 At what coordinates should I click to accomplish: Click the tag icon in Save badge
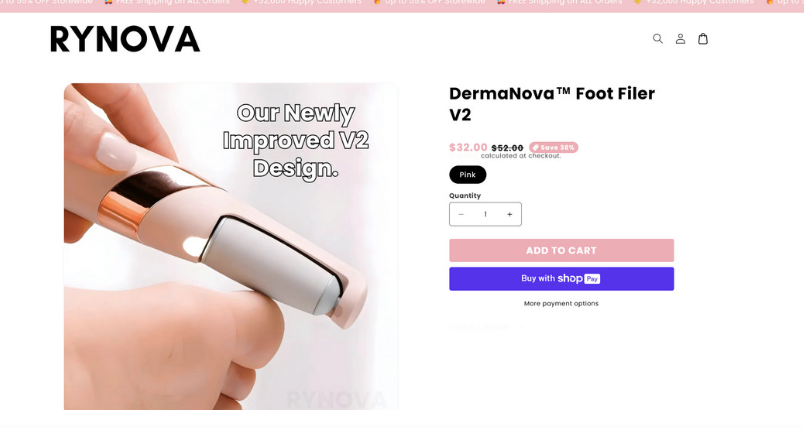(535, 148)
